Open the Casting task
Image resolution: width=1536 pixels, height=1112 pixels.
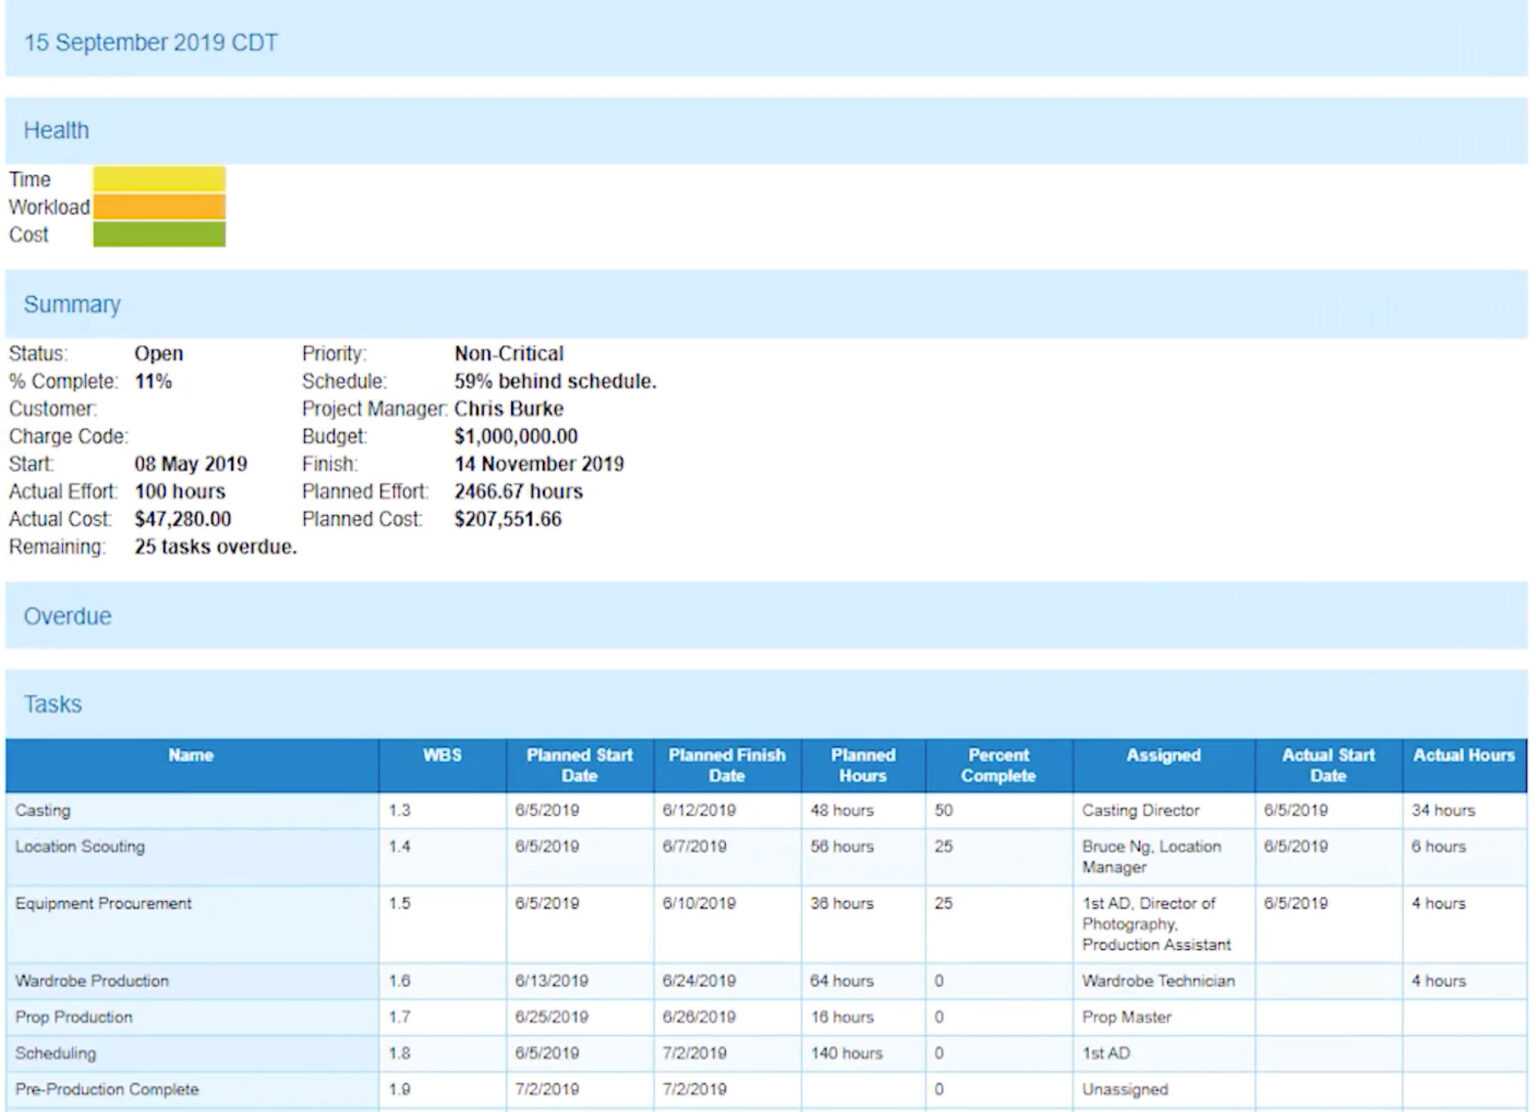(42, 810)
